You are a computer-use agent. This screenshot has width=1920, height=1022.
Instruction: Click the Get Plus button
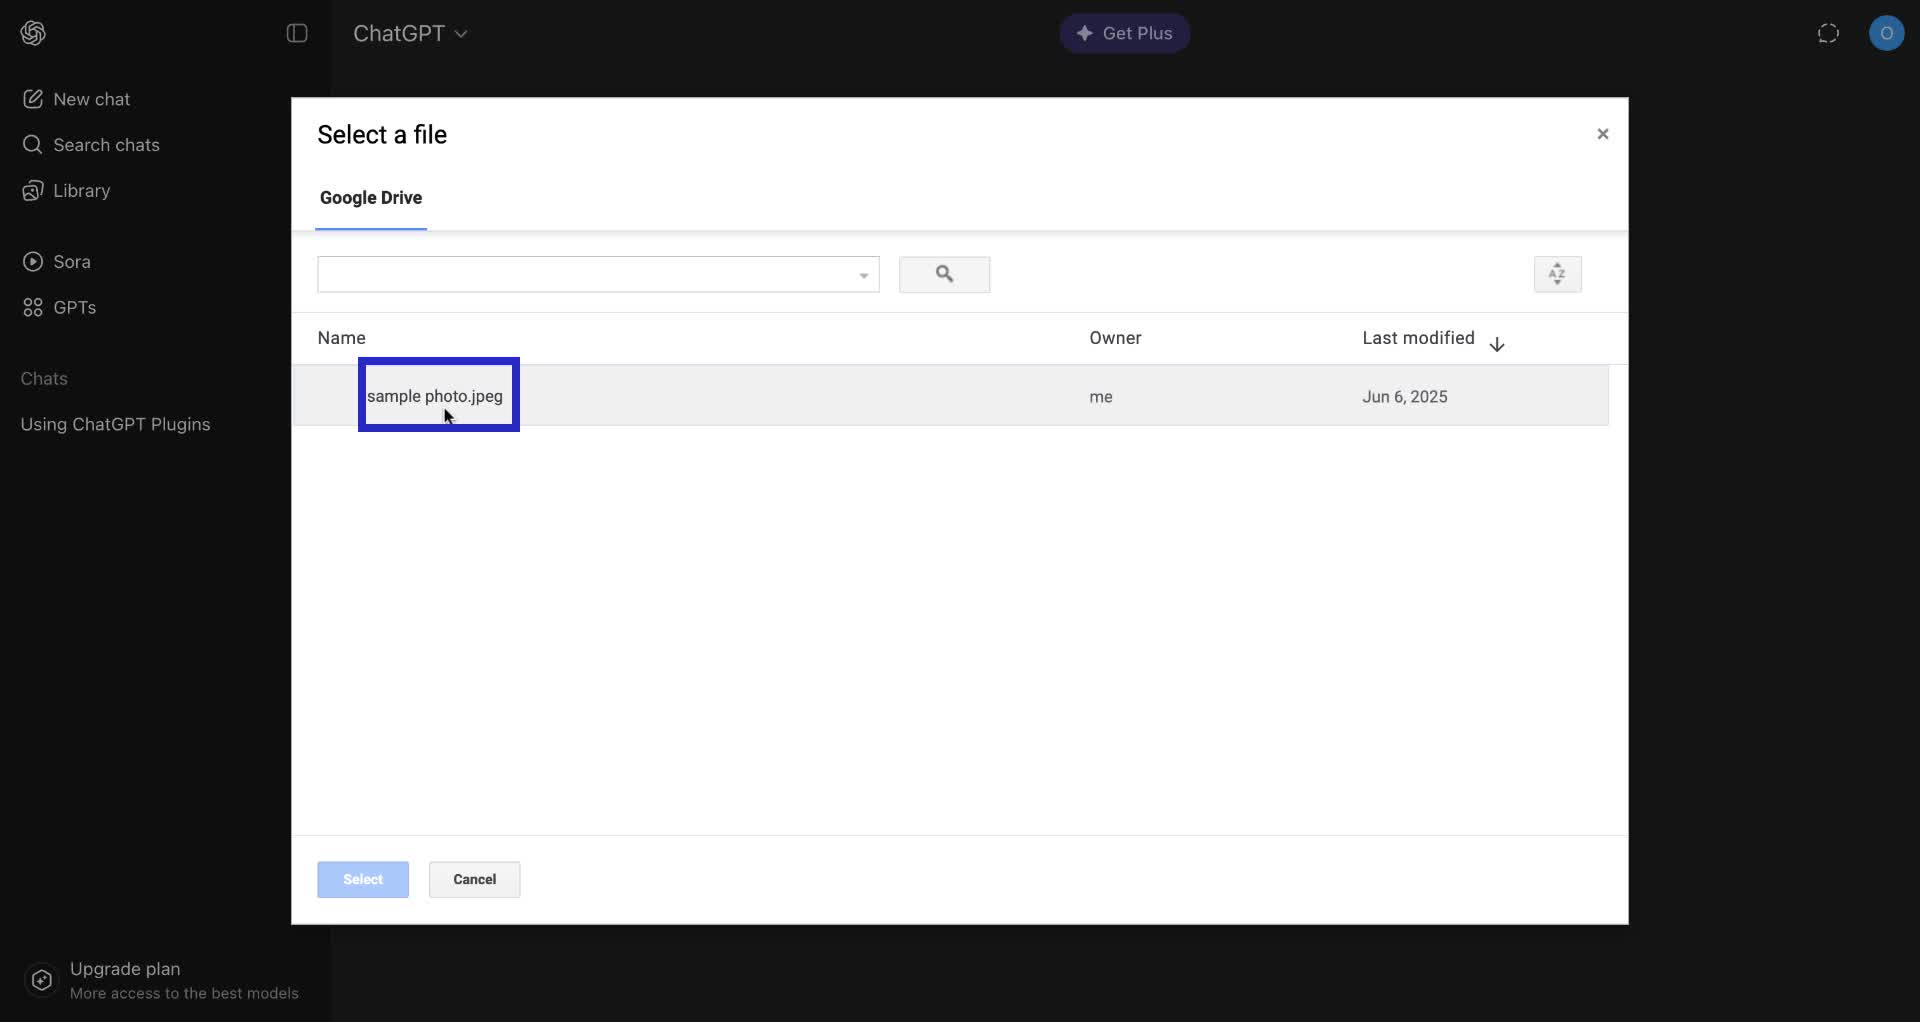click(x=1124, y=33)
